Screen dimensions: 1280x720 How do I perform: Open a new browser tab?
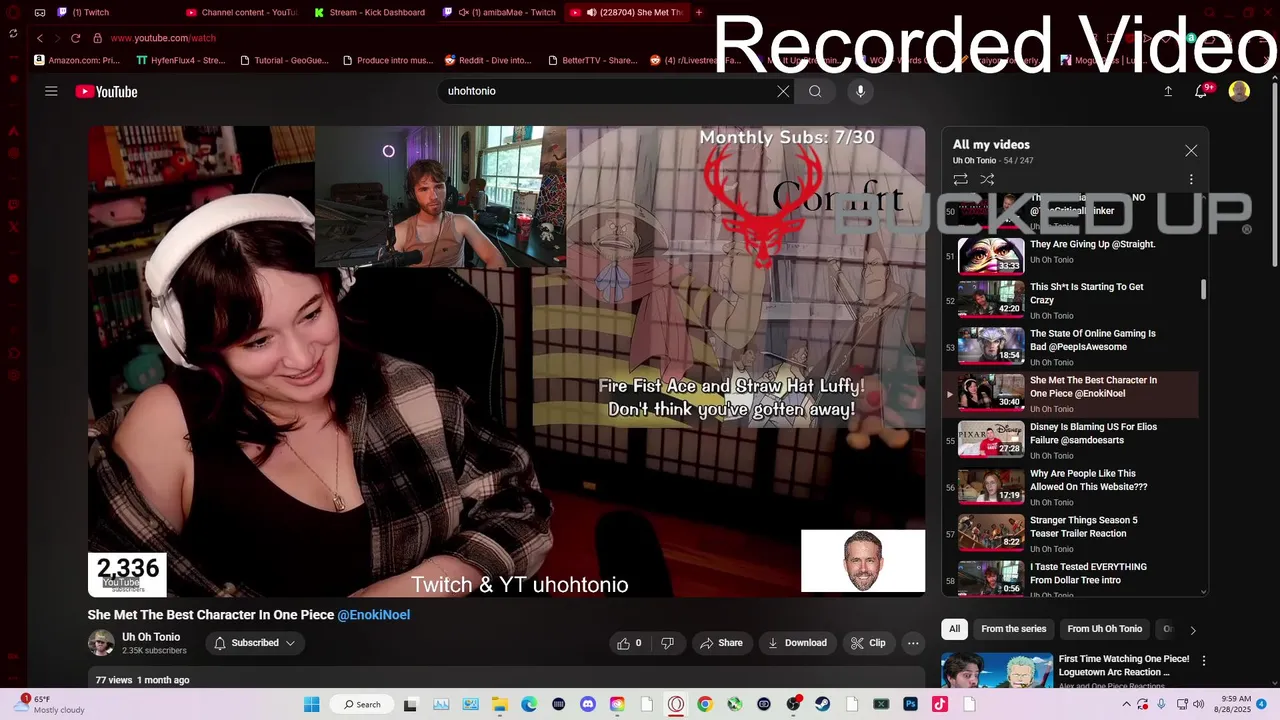pos(699,12)
